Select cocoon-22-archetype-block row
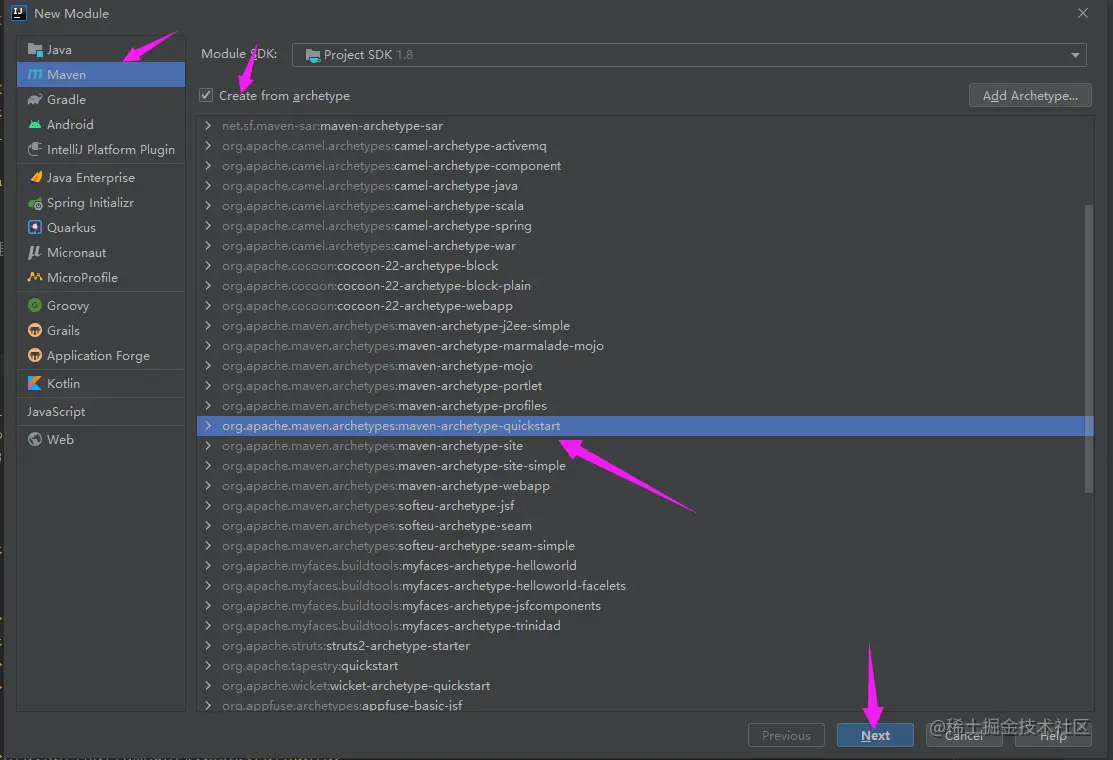Image resolution: width=1113 pixels, height=760 pixels. click(x=645, y=265)
